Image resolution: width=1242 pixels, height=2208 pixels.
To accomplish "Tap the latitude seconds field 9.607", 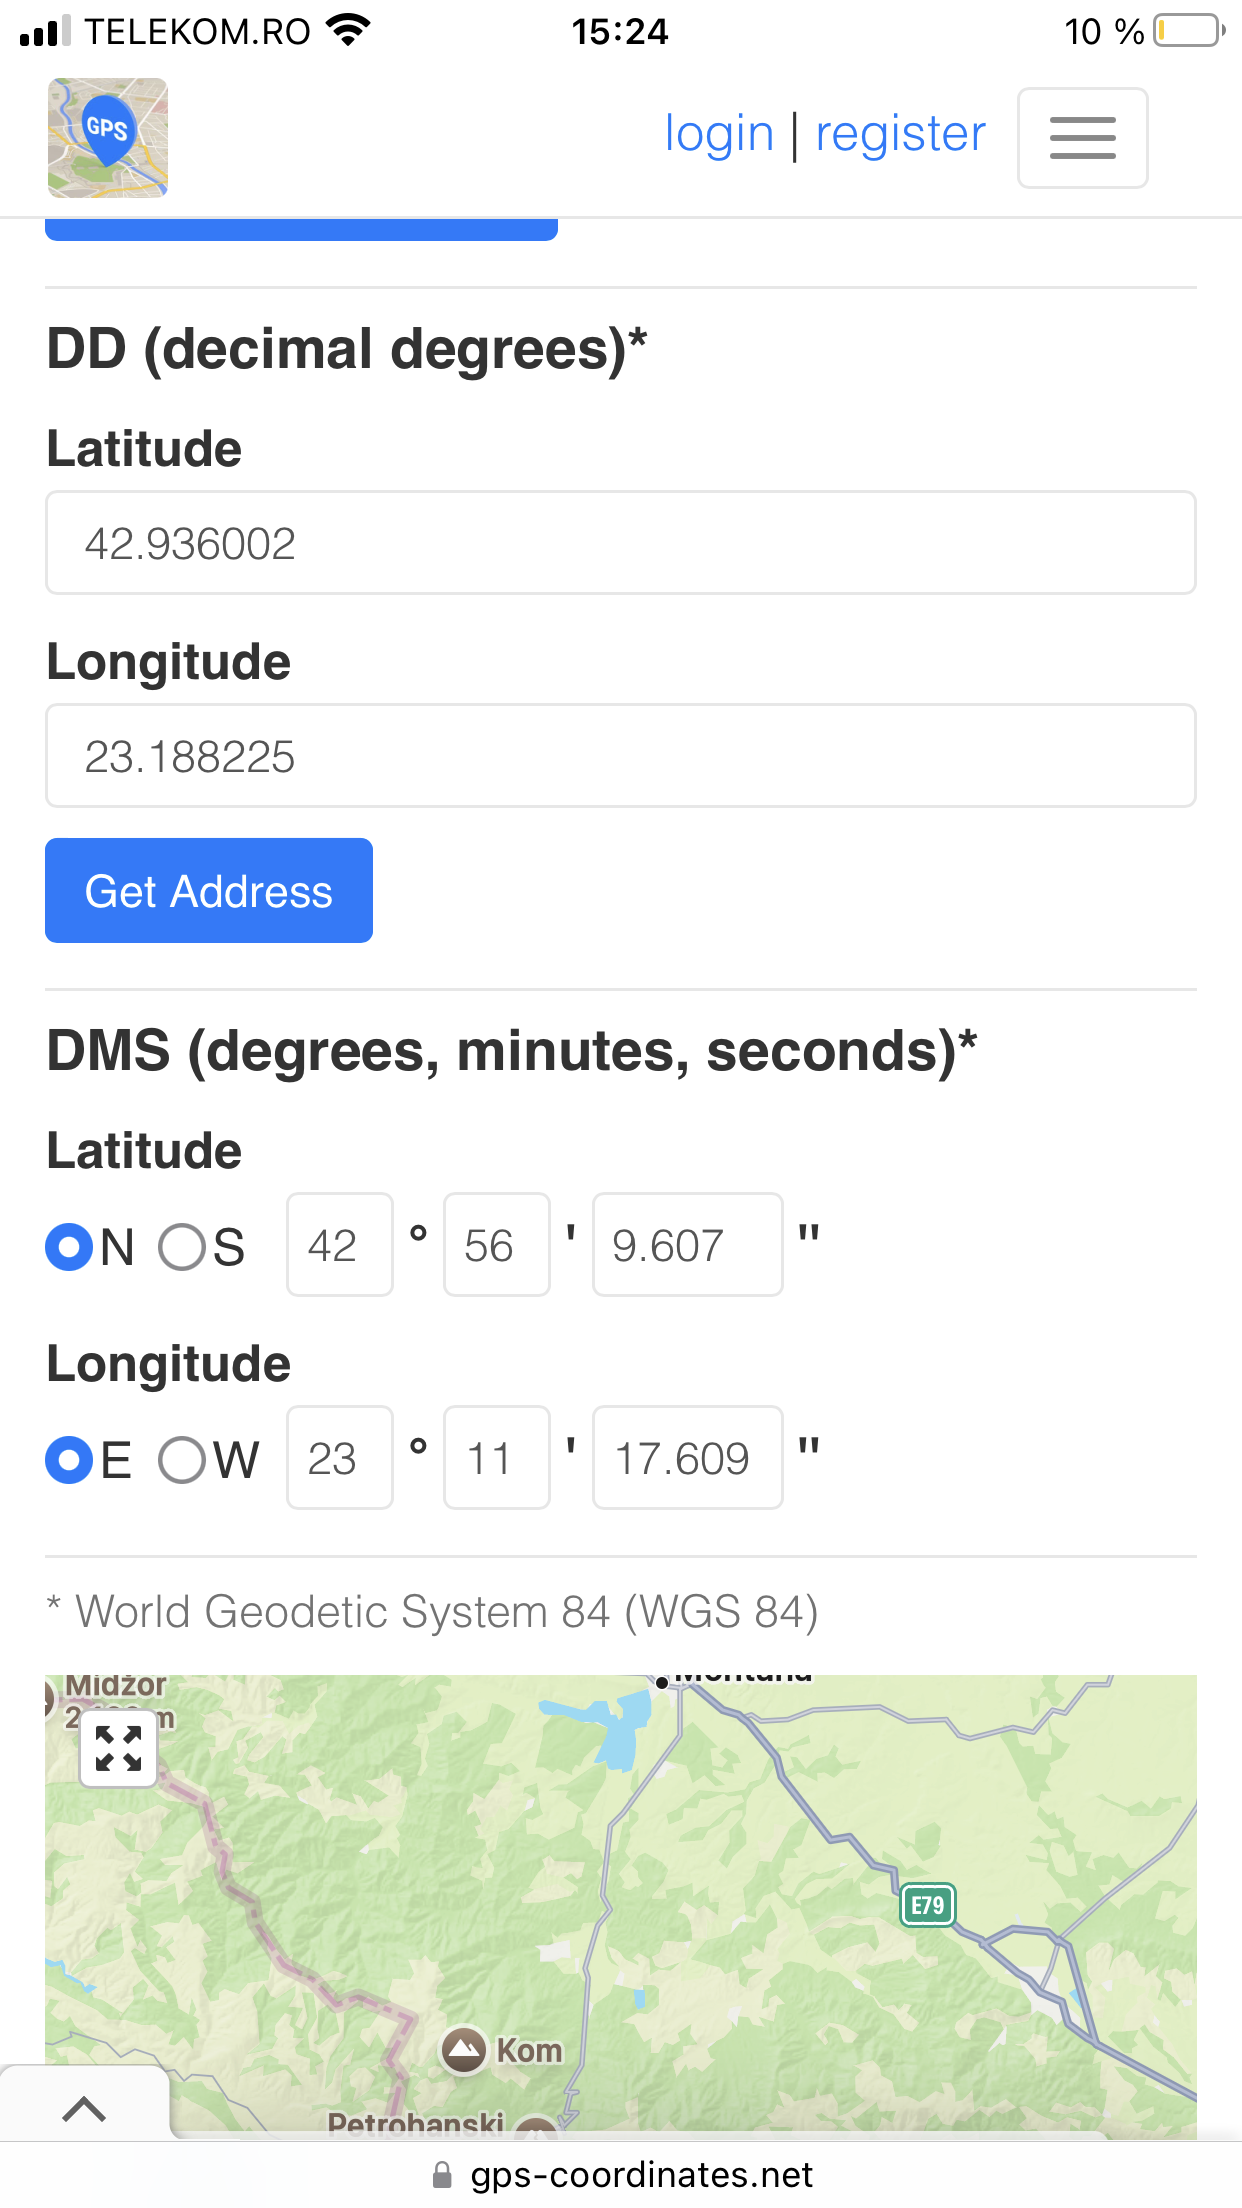I will (687, 1245).
